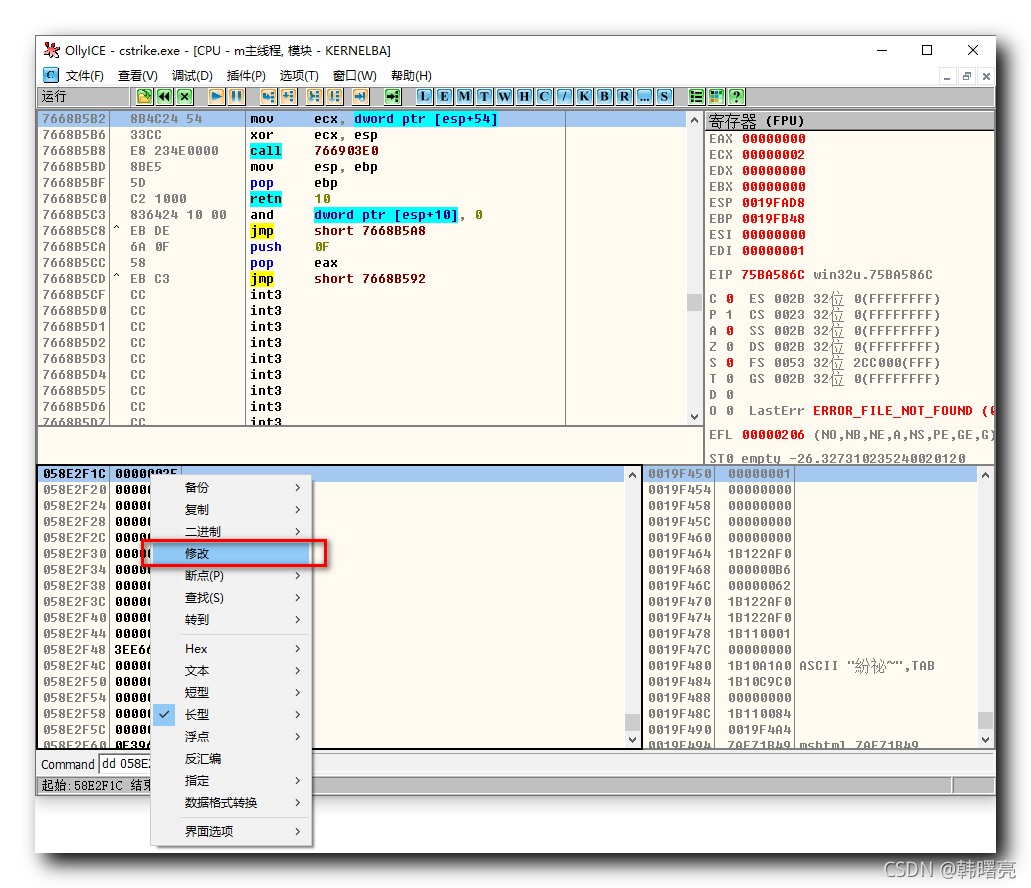Screen dimensions: 1031x888
Task: Open the 查看(V) menu
Action: coord(137,76)
